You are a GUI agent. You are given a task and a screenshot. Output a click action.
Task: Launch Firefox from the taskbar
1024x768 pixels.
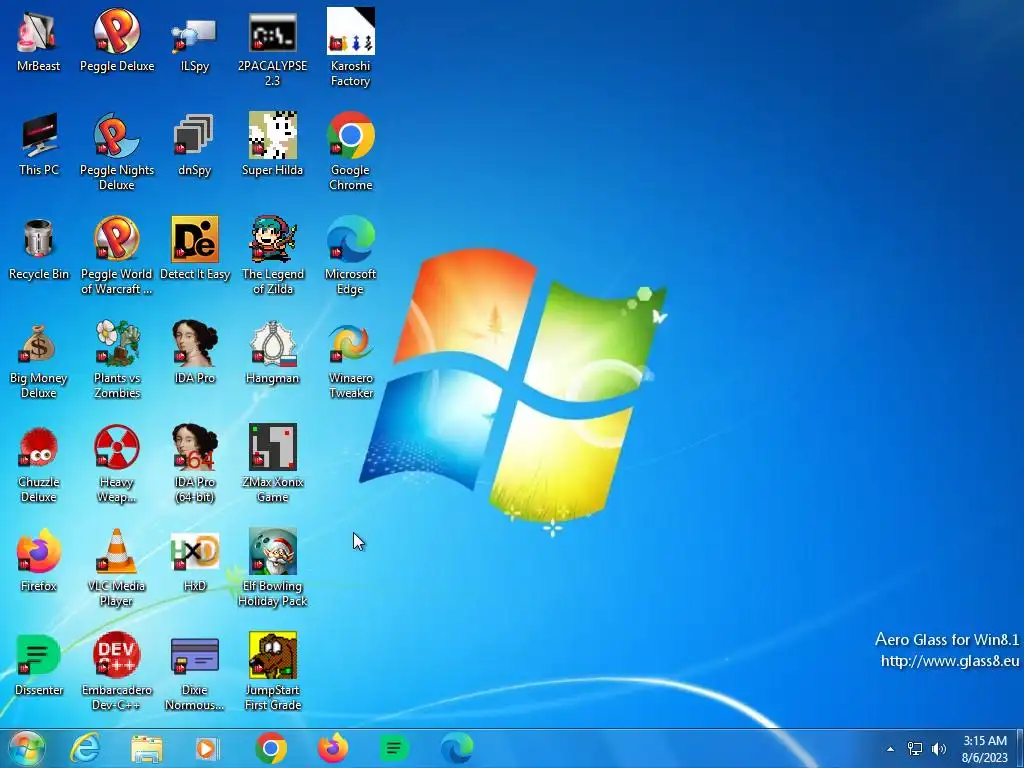click(333, 748)
